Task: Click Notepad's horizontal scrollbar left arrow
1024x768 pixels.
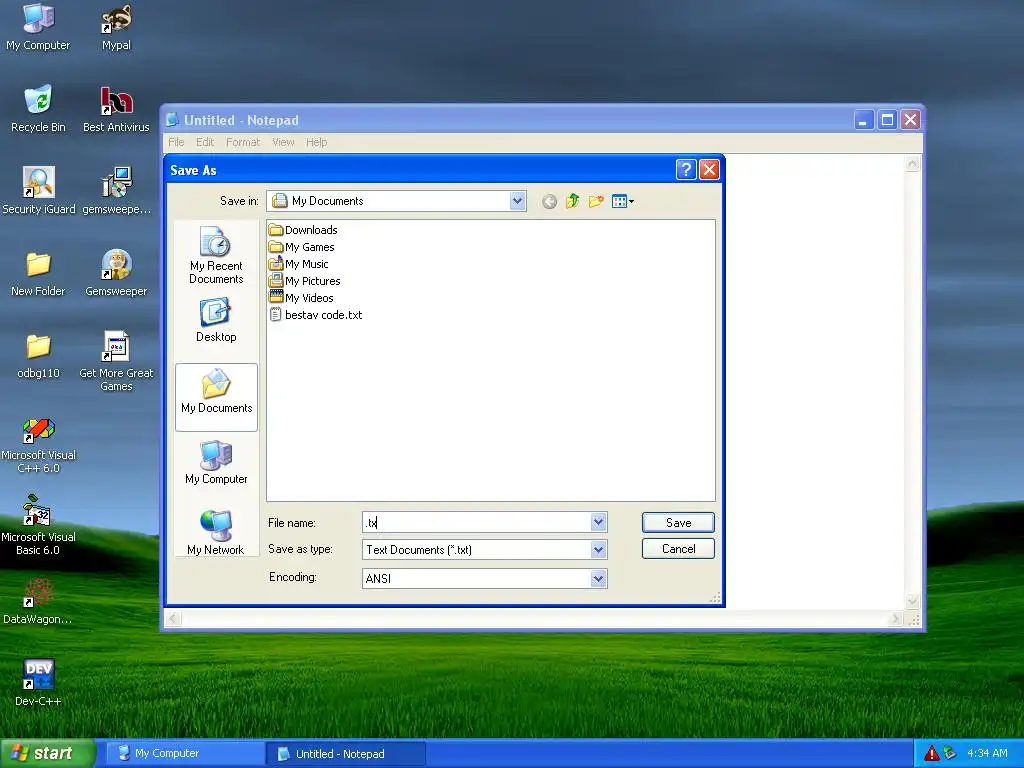Action: pos(174,618)
